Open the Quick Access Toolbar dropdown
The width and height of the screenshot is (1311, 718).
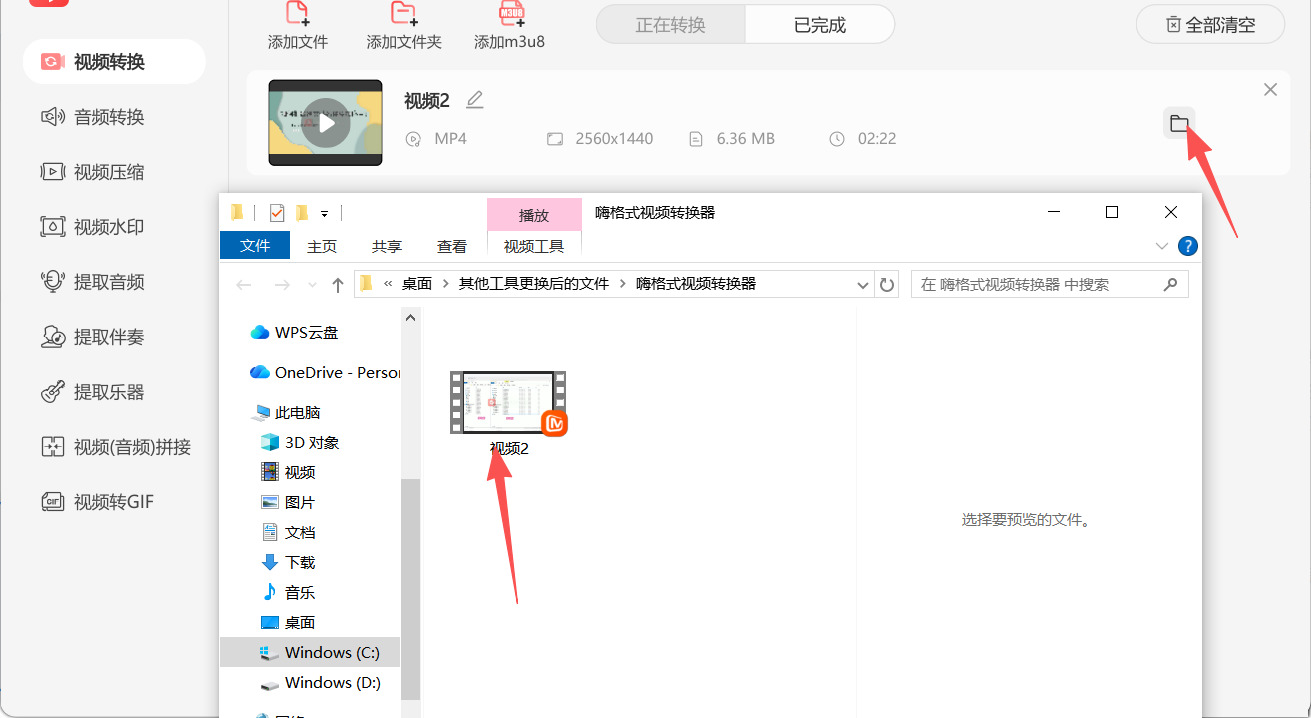click(x=325, y=213)
